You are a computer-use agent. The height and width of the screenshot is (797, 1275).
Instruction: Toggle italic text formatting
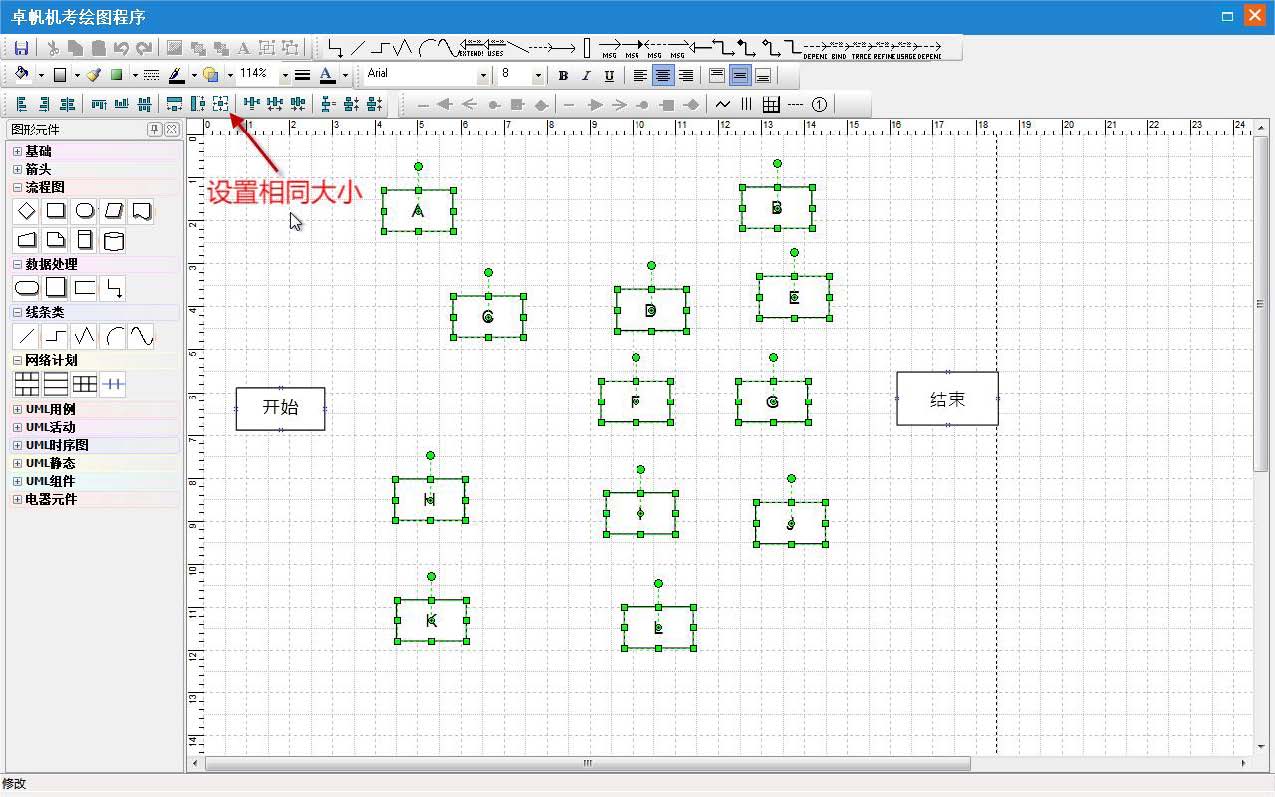click(x=586, y=75)
